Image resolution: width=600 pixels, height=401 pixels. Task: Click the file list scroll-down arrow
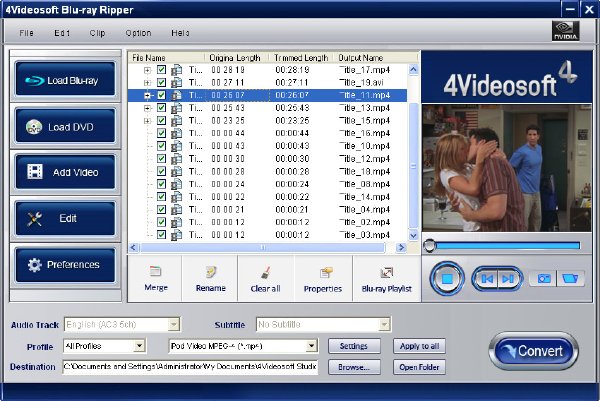413,235
